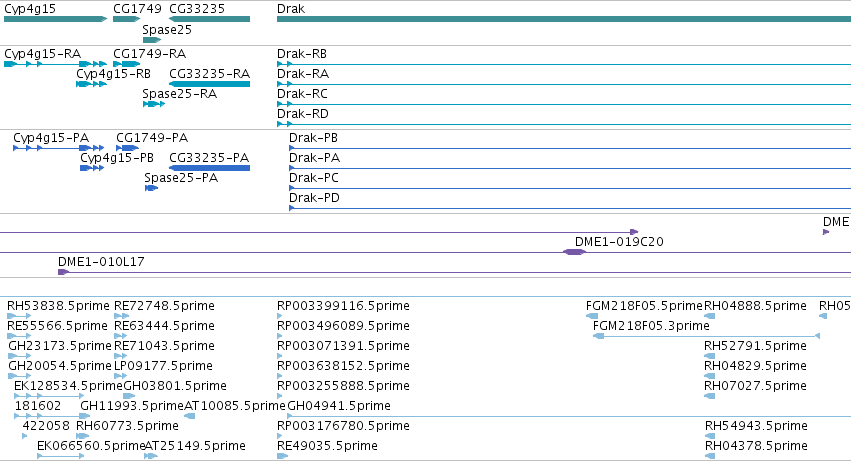Select EST FGM218F05.5prime

(644, 306)
